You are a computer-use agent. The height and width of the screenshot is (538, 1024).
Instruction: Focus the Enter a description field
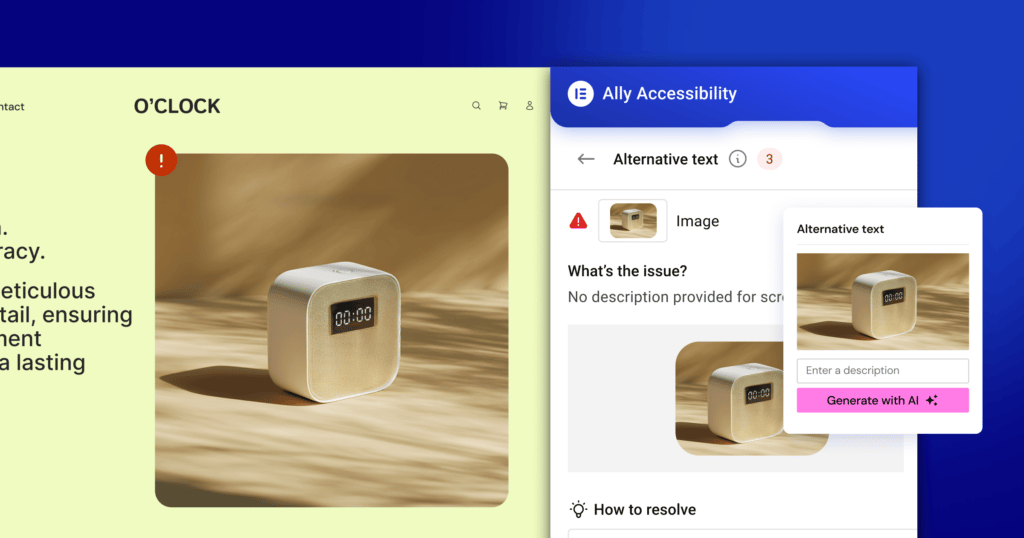click(882, 370)
